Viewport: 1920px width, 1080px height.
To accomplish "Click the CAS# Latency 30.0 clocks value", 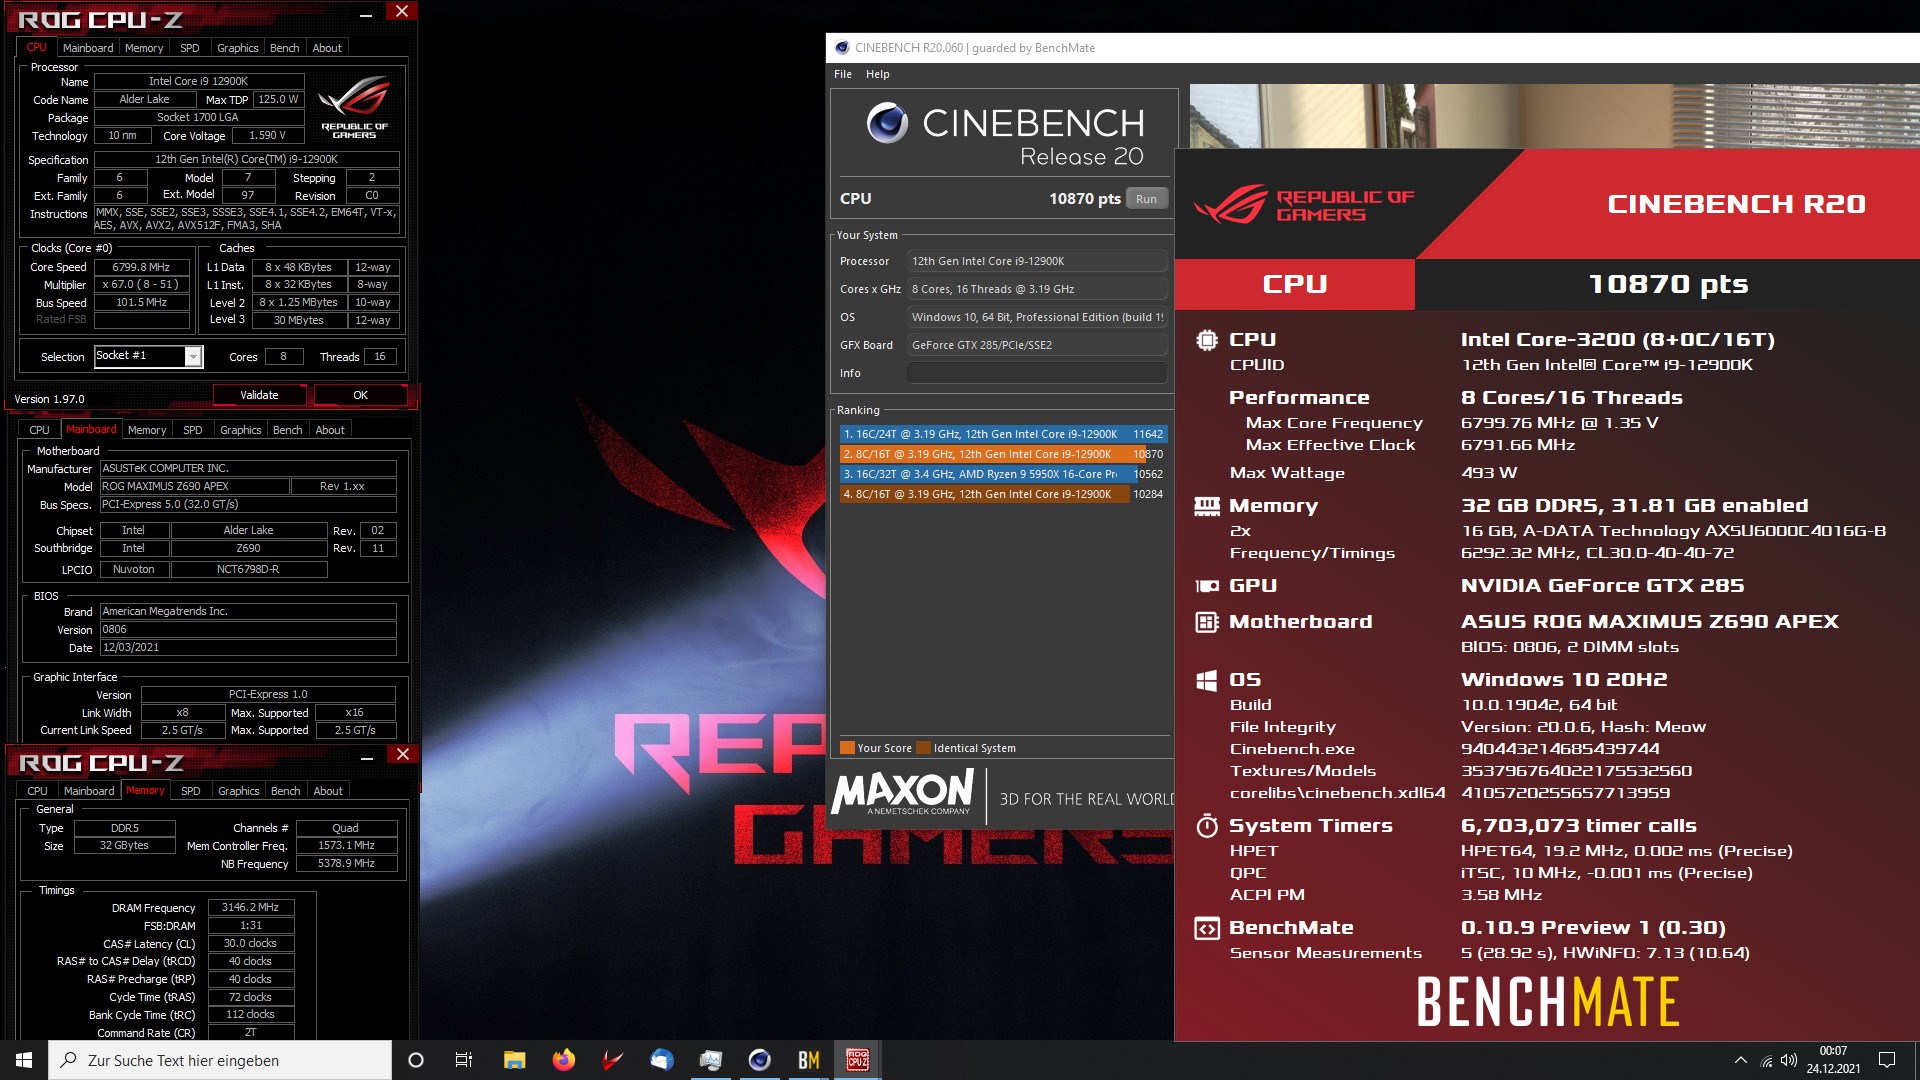I will [251, 943].
